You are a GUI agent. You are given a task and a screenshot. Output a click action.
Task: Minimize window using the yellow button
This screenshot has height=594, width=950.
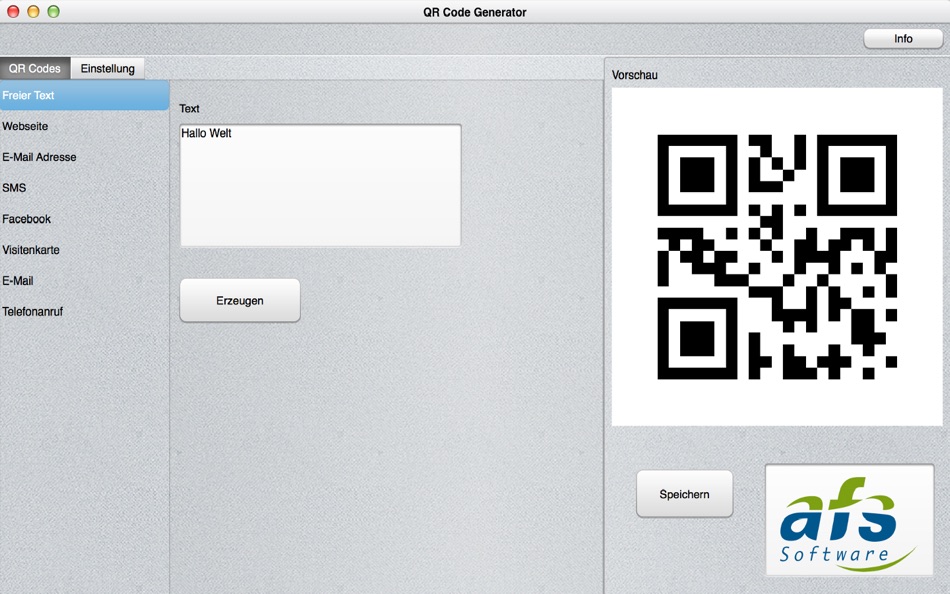[x=33, y=12]
